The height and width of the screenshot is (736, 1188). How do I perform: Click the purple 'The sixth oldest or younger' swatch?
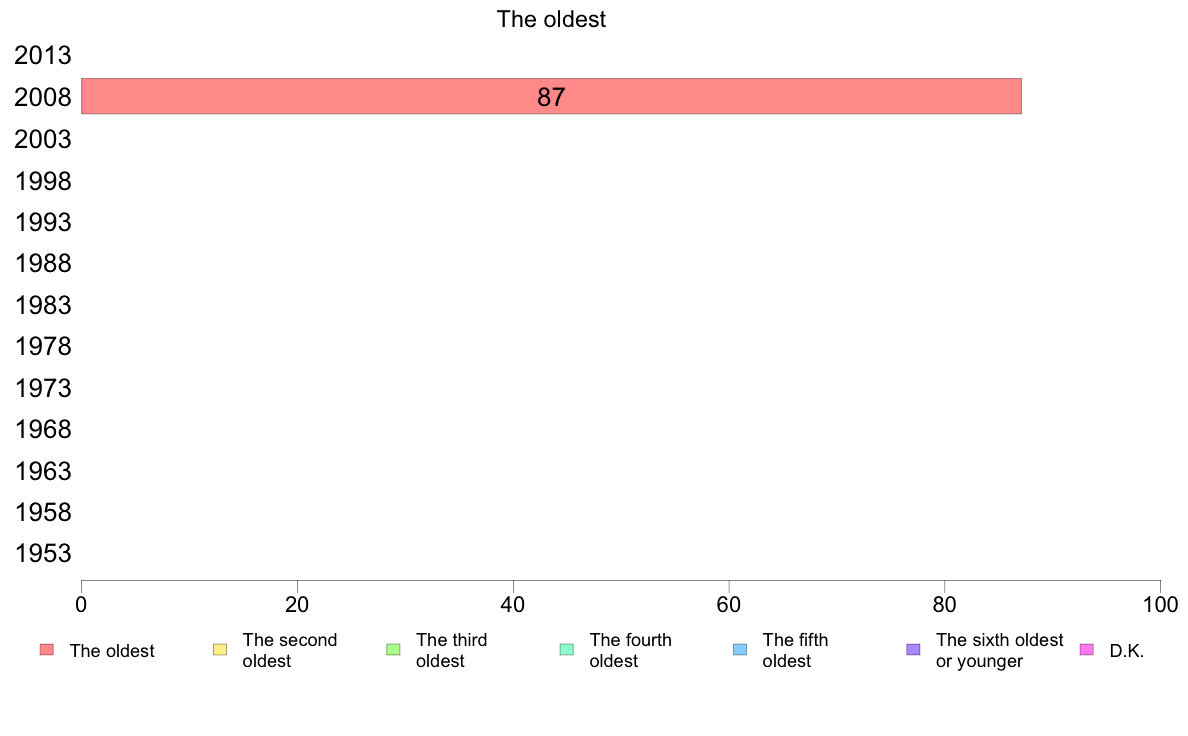914,650
